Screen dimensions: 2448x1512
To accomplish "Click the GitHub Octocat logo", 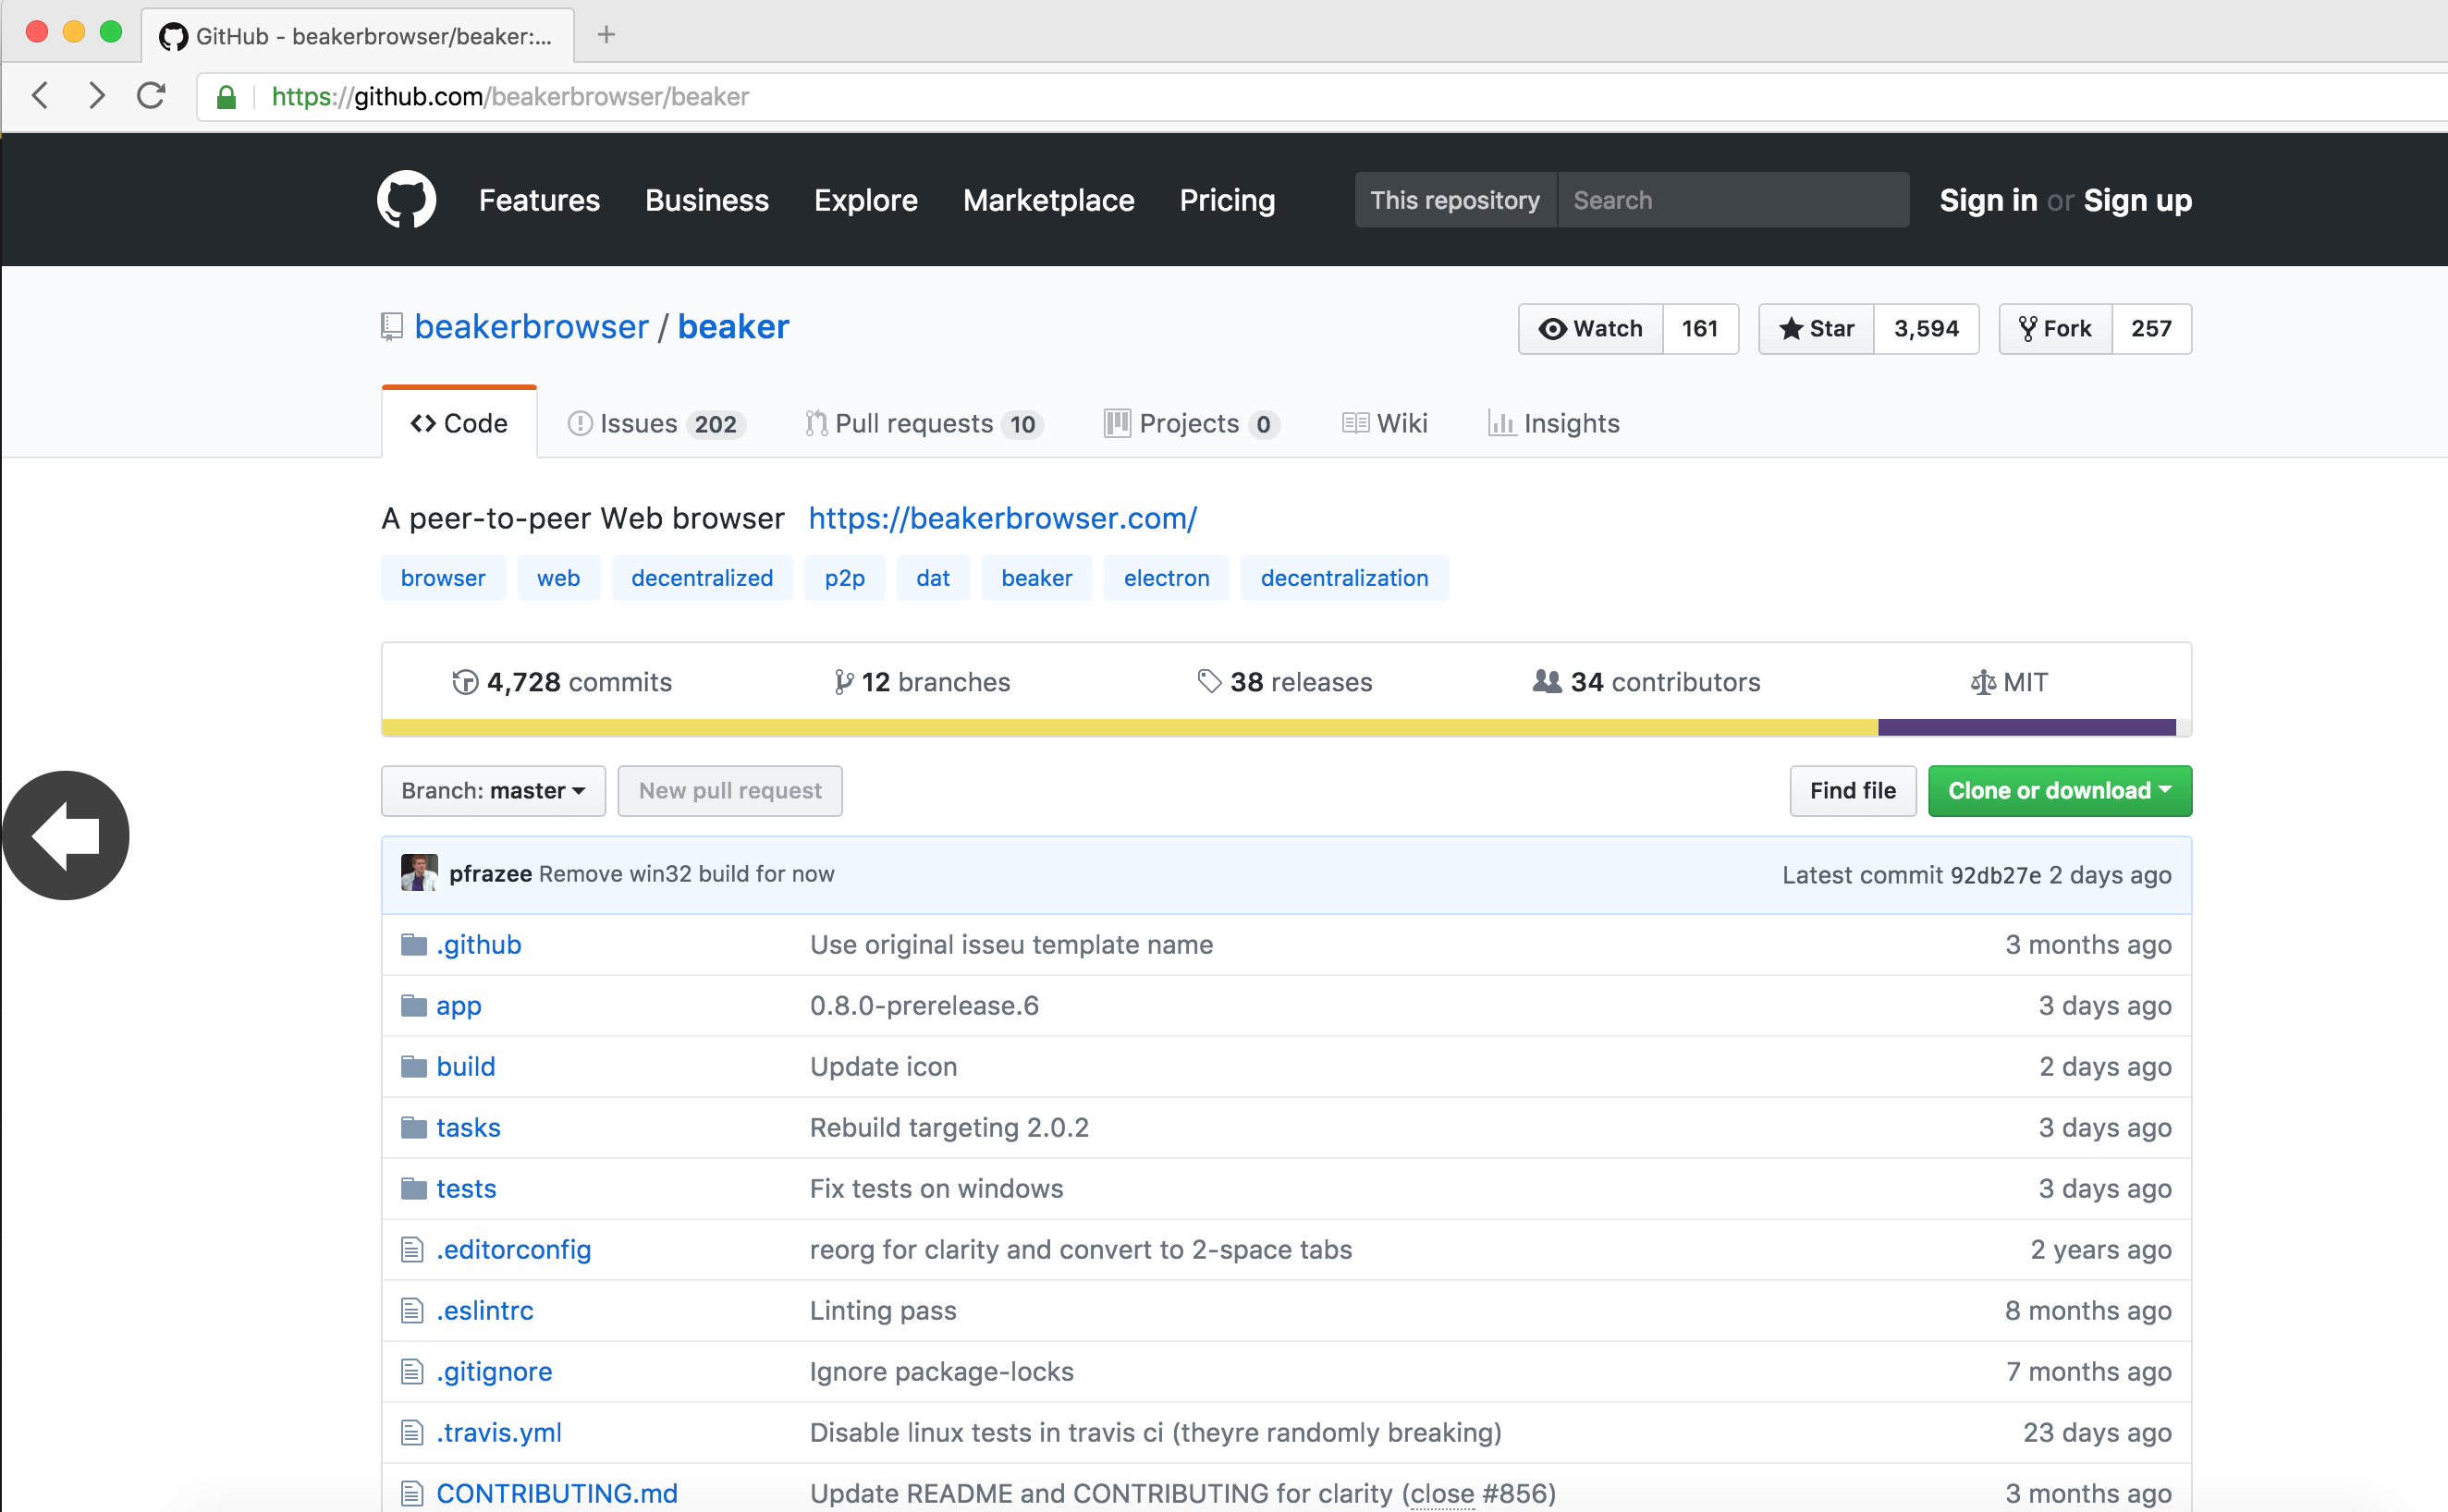I will click(x=406, y=200).
